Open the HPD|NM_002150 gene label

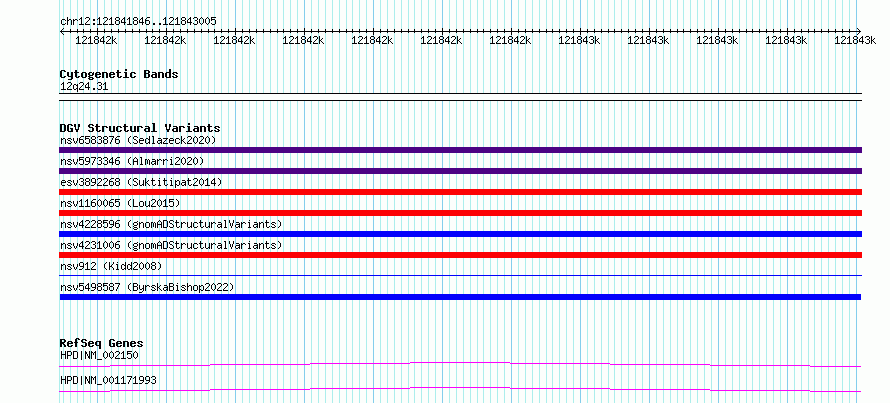click(99, 355)
